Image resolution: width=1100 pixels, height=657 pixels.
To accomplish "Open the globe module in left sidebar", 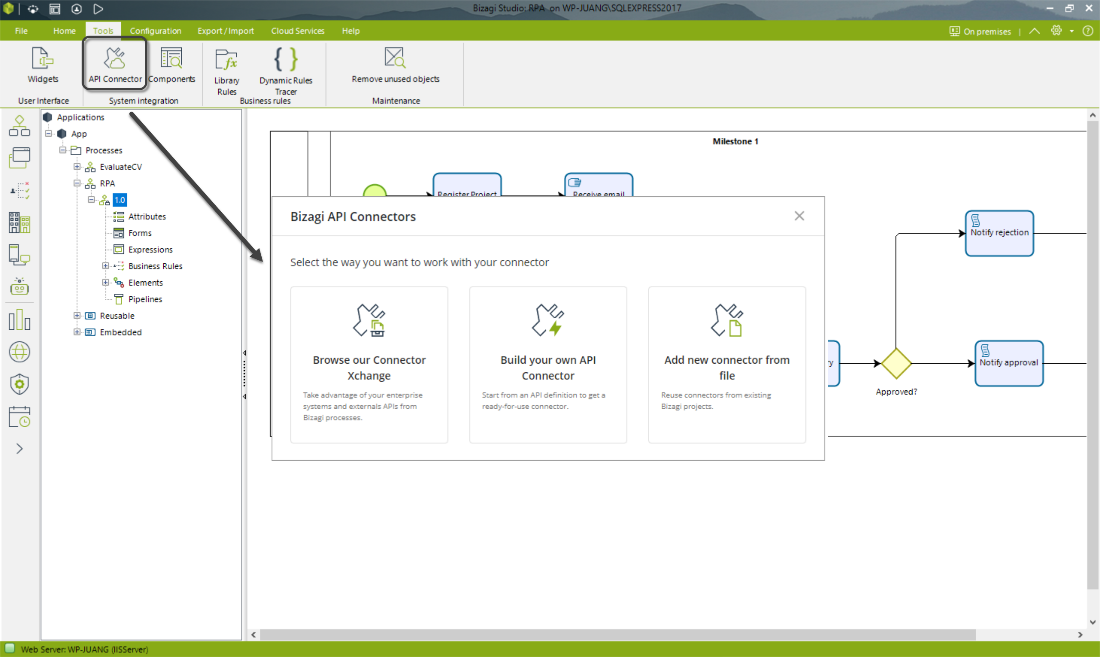I will click(x=20, y=352).
